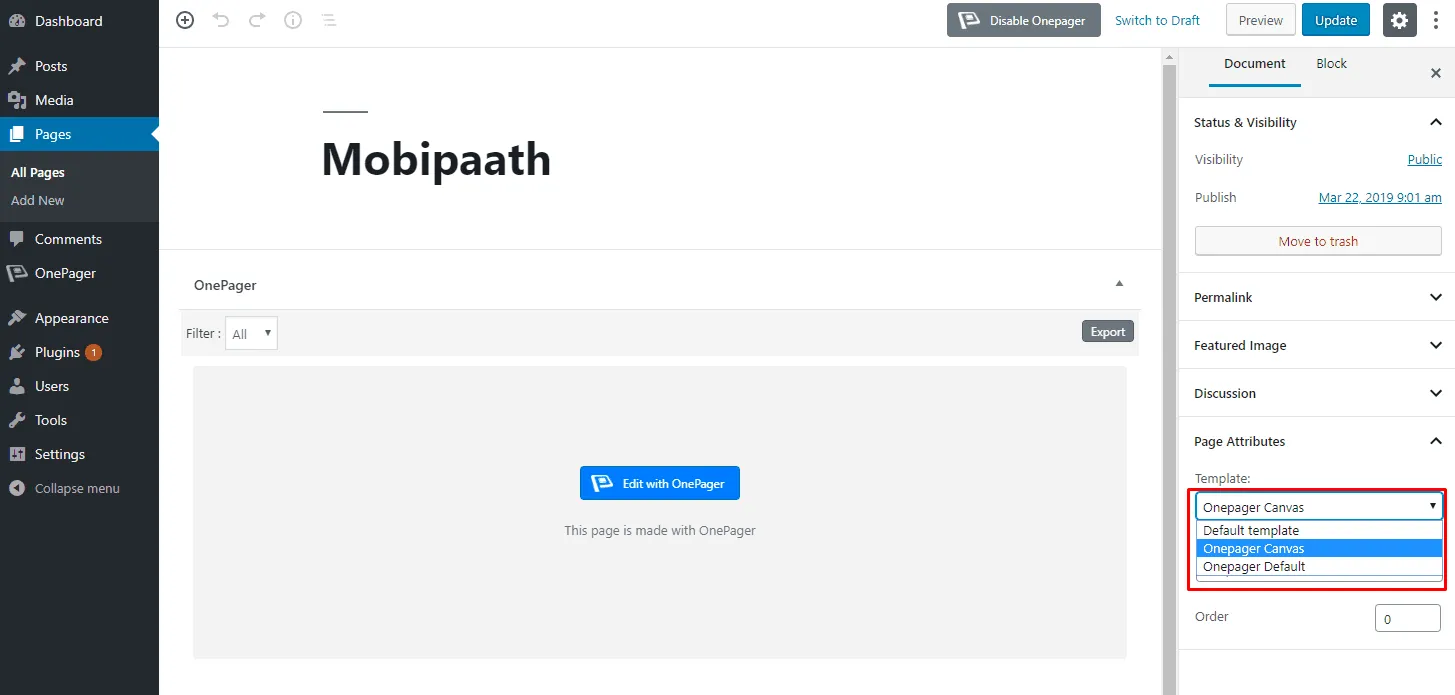Click the Mar 22, 2019 publish date link
Screen dimensions: 1455x695
click(1380, 197)
